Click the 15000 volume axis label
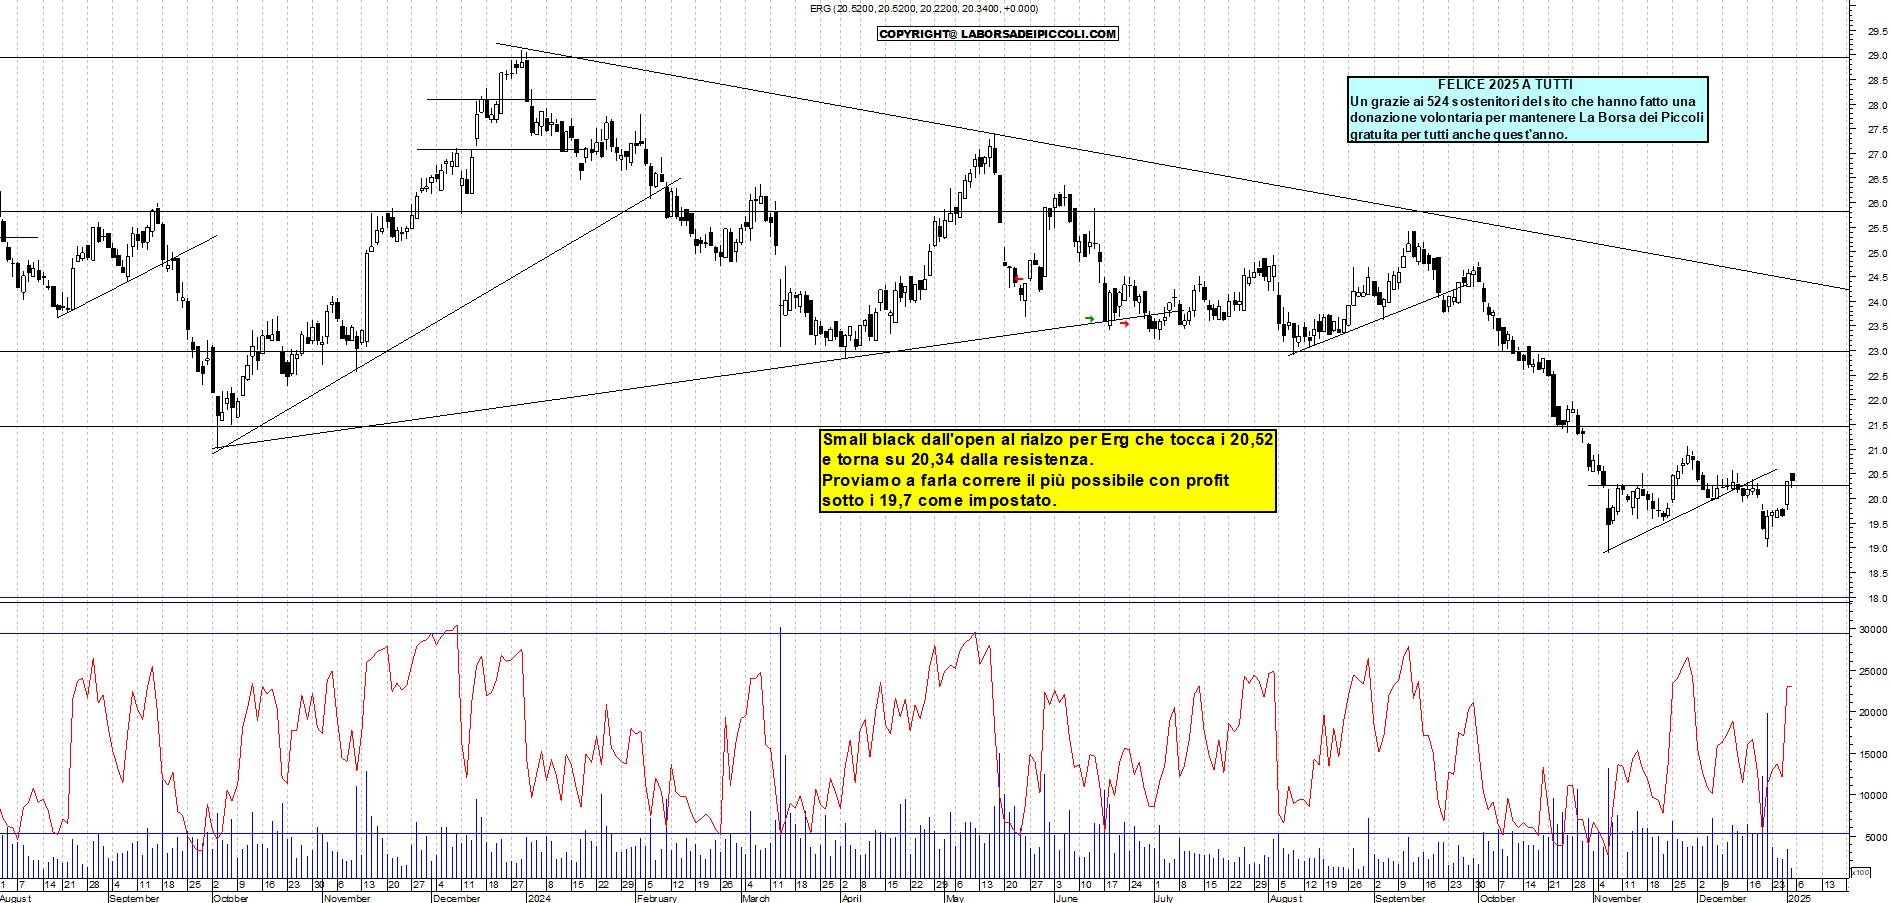 [1873, 755]
